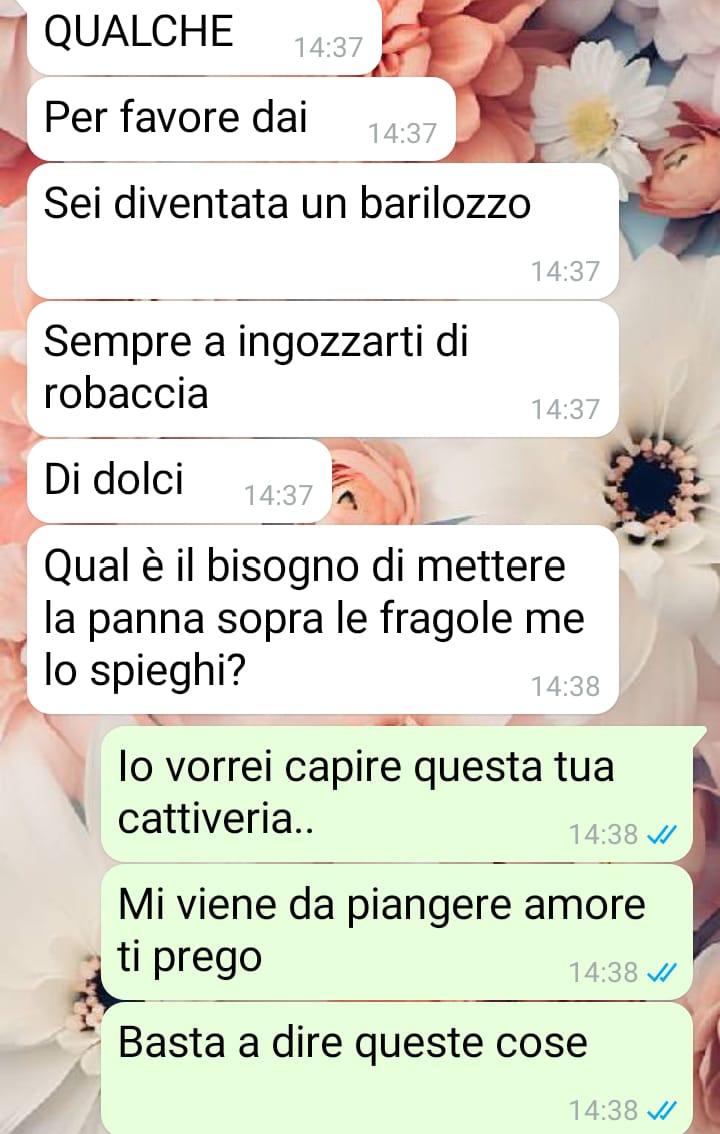Tap the 'Io vorrei capire questa tua cattiveria' reply

tap(396, 794)
